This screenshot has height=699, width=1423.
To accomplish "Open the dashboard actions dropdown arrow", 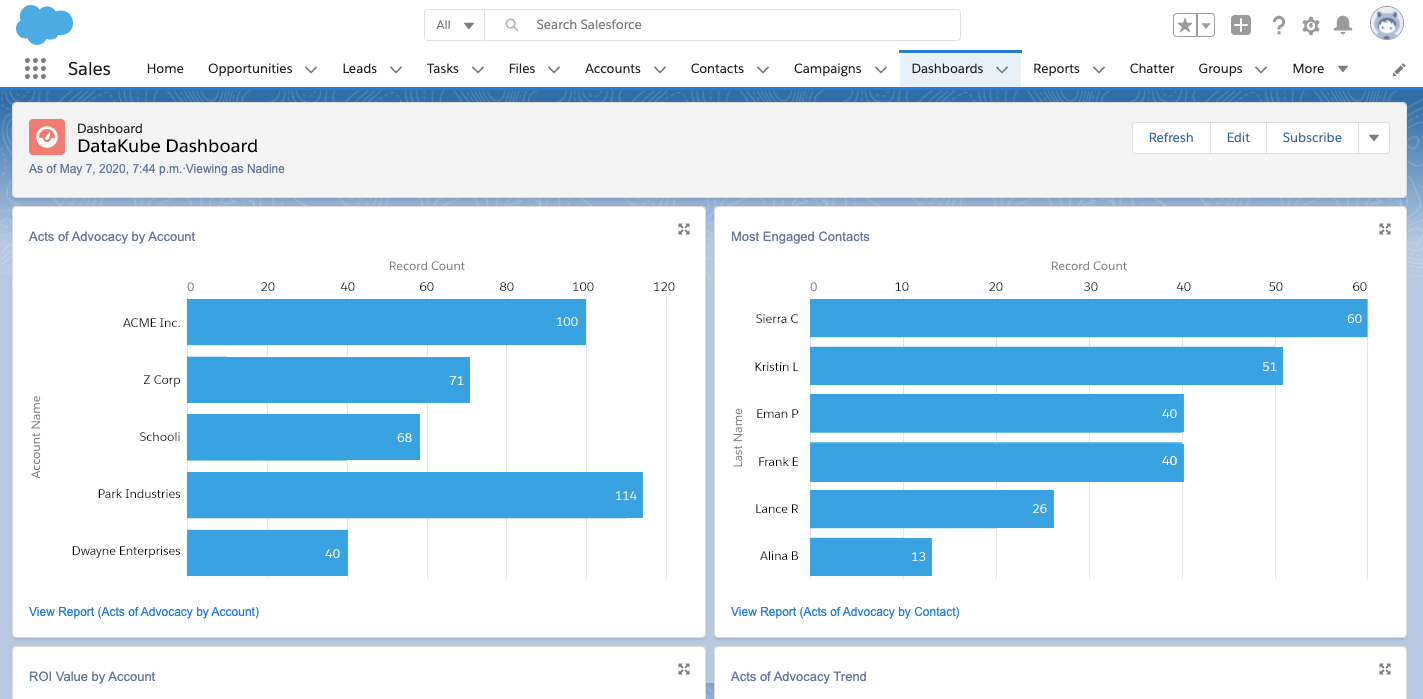I will [1374, 138].
